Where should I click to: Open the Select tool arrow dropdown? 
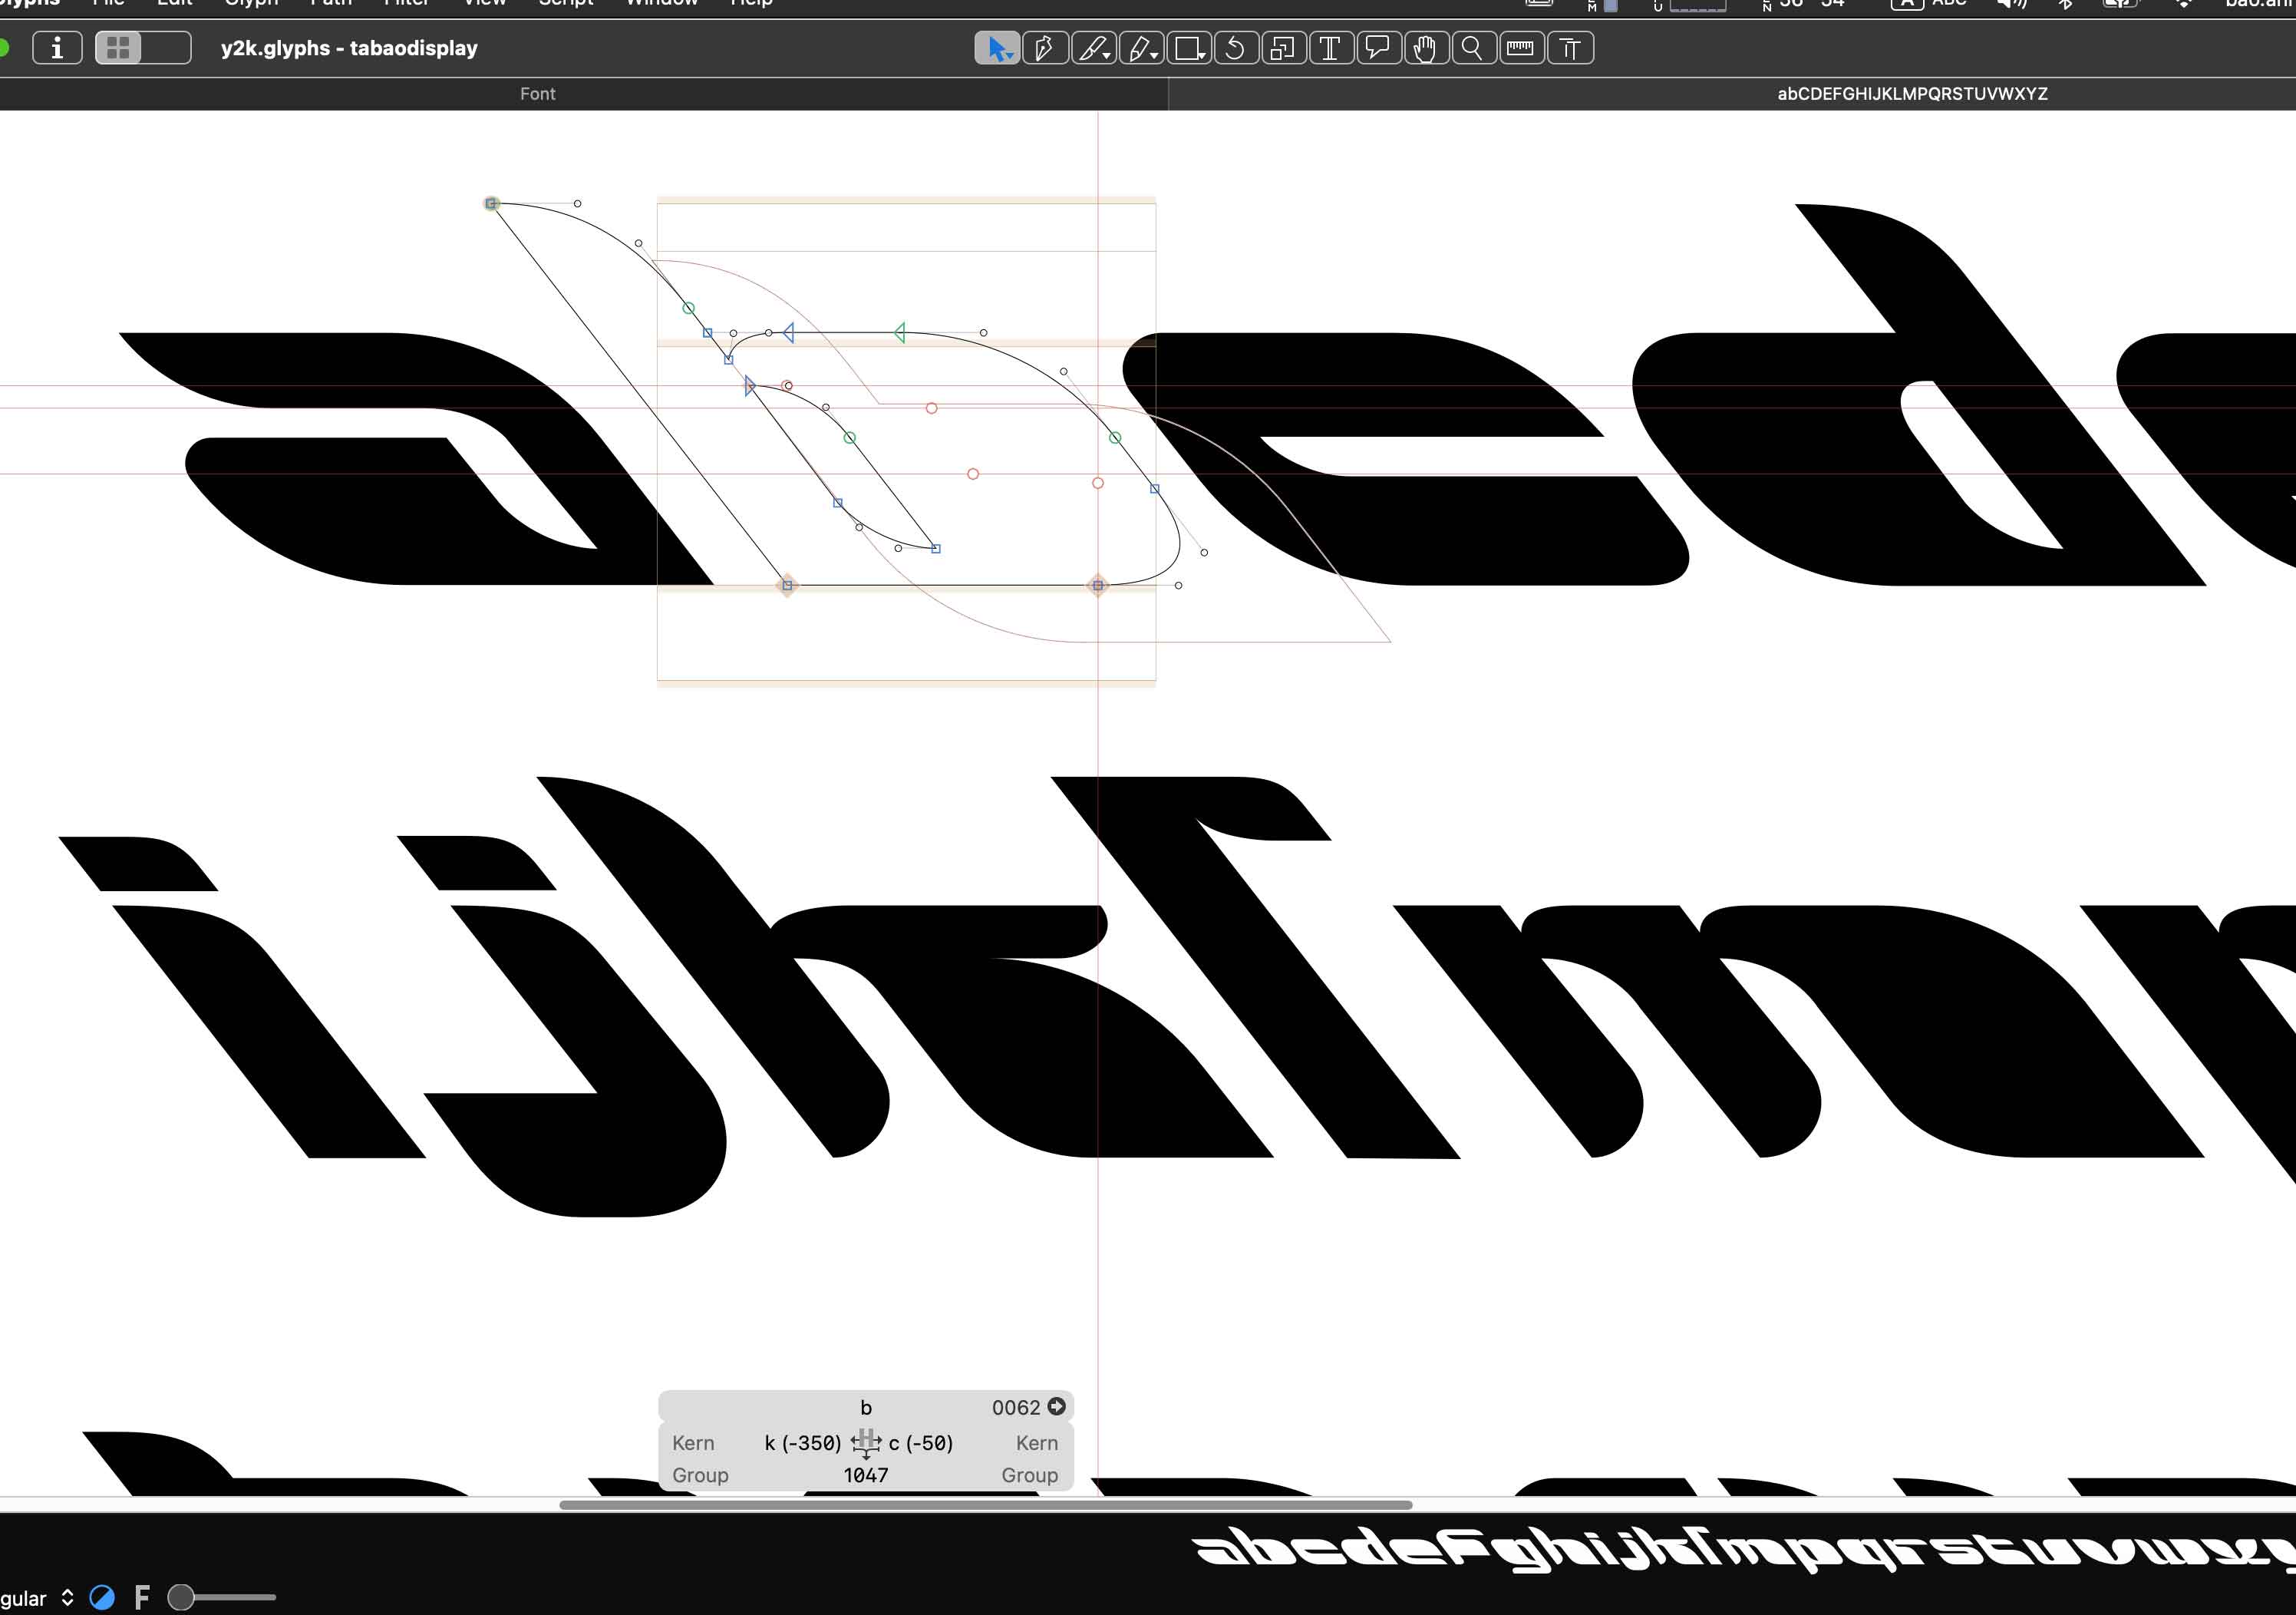tap(1010, 55)
